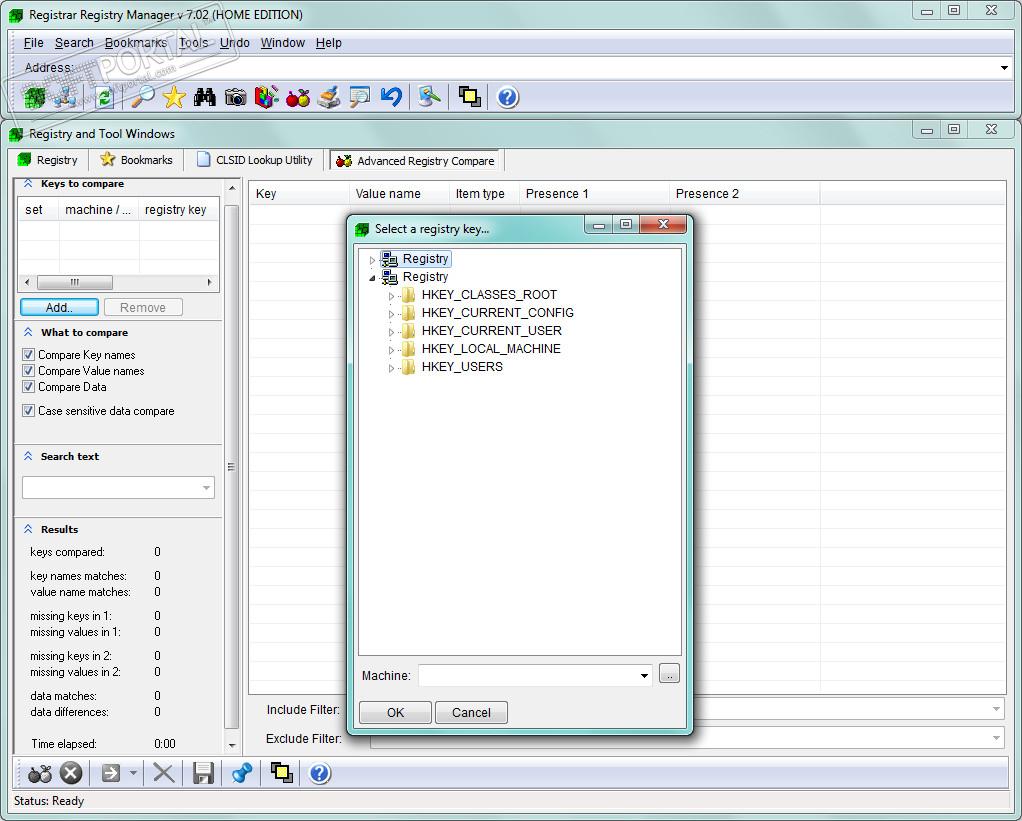Viewport: 1022px width, 821px height.
Task: Click the OK button in dialog
Action: pos(395,713)
